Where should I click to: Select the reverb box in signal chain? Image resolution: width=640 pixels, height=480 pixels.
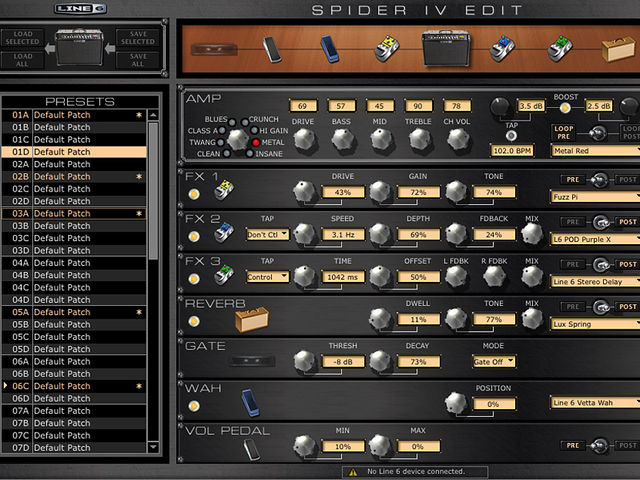(x=618, y=49)
